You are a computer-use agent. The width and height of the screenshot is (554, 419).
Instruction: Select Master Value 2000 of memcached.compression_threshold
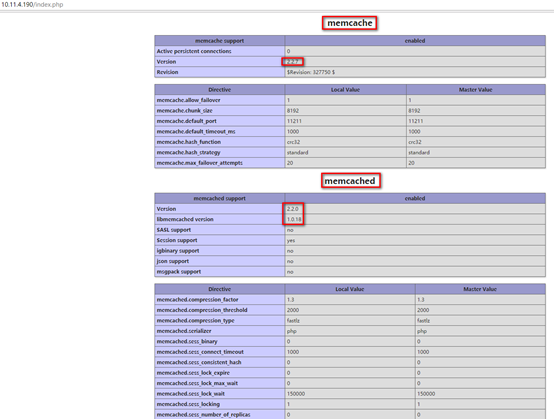(423, 310)
